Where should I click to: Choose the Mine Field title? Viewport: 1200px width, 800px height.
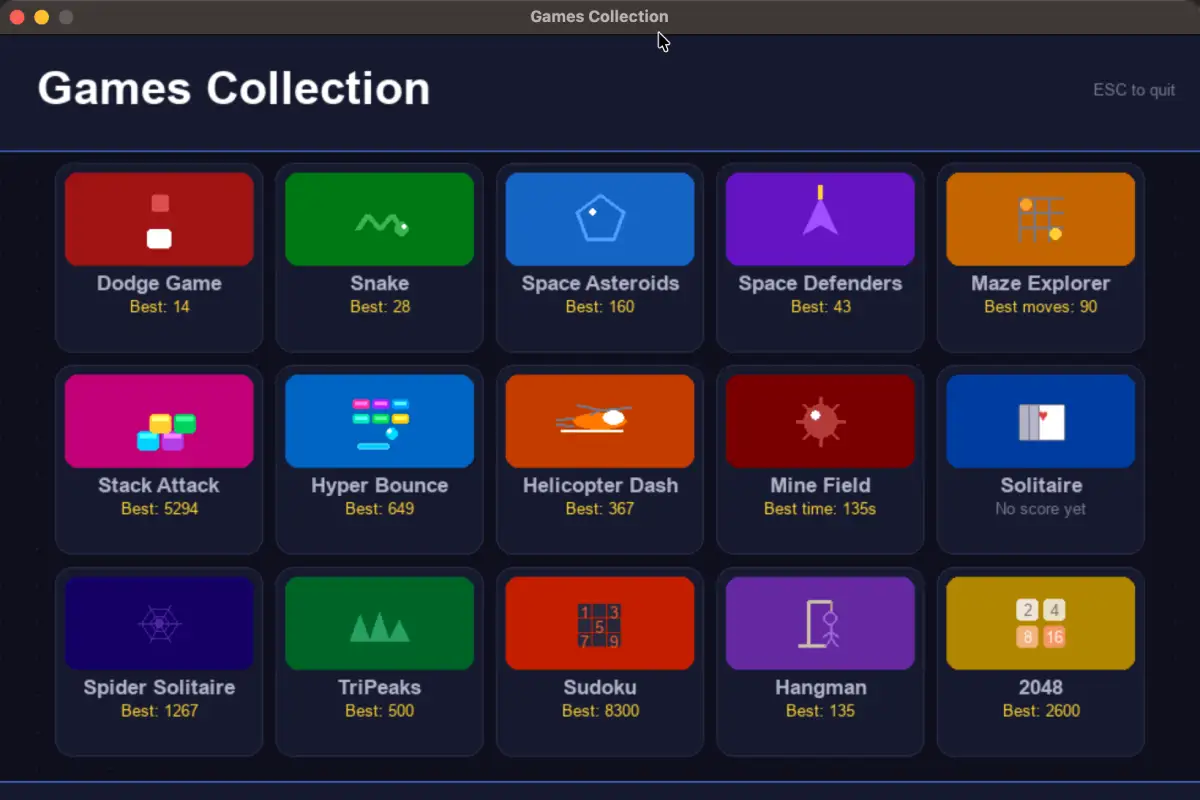point(820,485)
